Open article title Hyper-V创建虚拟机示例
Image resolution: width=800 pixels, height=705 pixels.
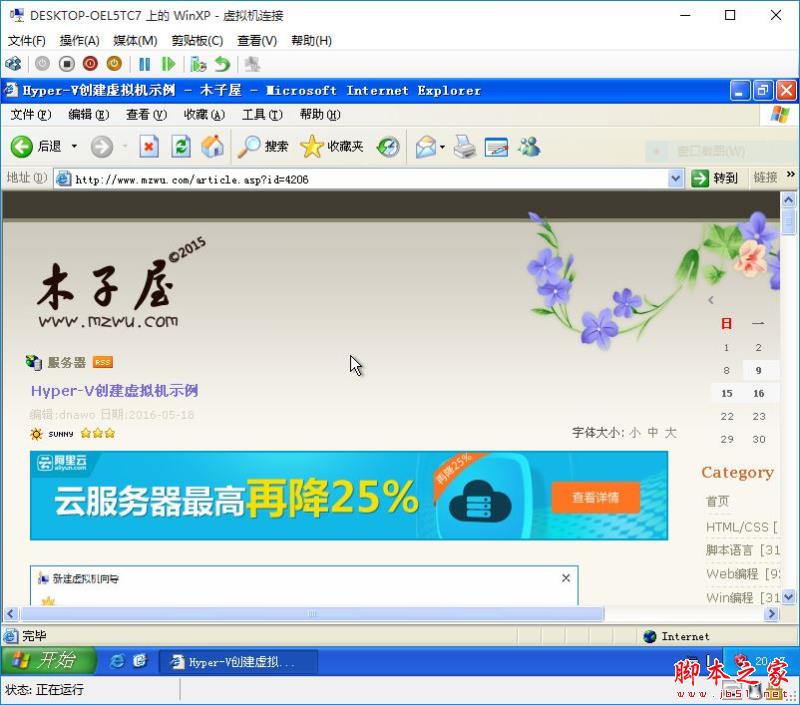point(114,391)
